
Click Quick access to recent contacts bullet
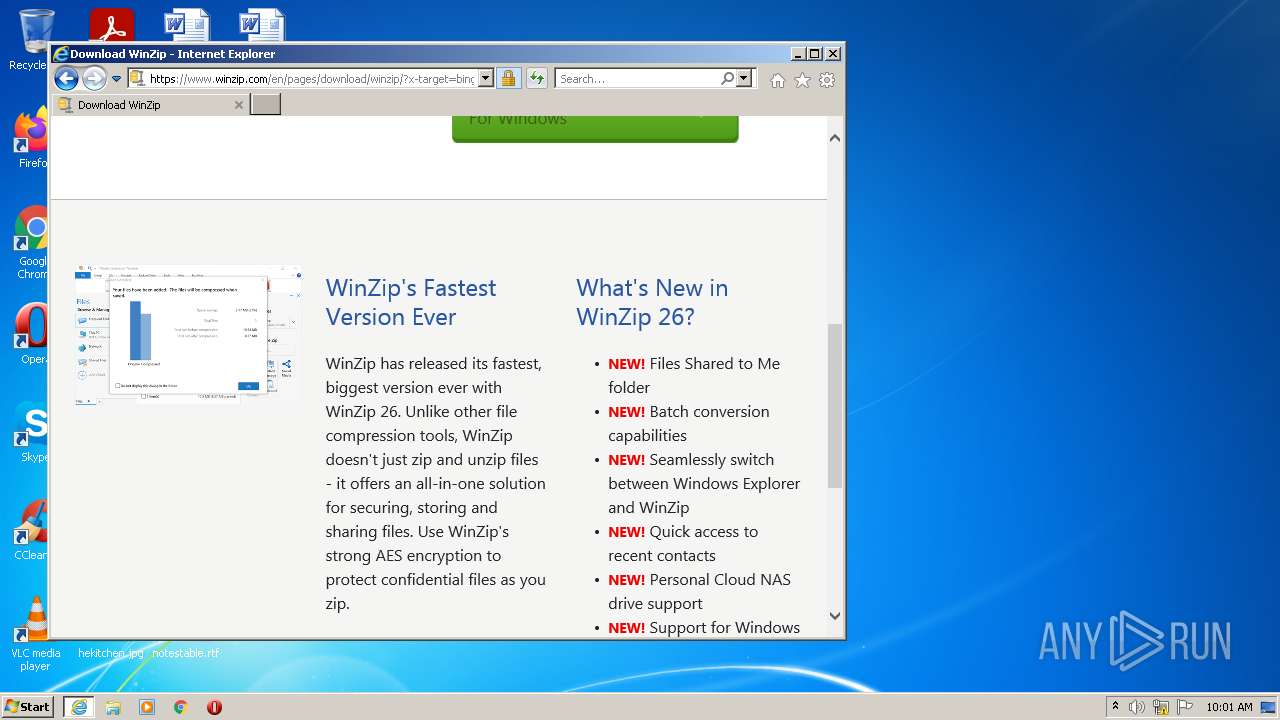[683, 543]
